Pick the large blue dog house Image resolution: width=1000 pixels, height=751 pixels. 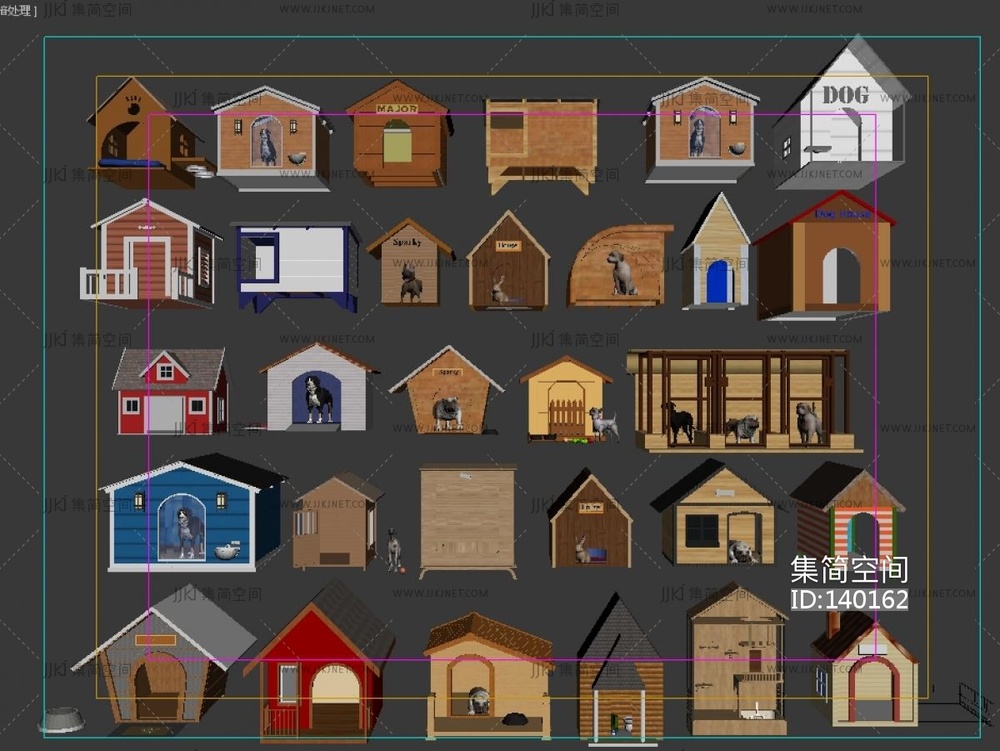coord(190,513)
